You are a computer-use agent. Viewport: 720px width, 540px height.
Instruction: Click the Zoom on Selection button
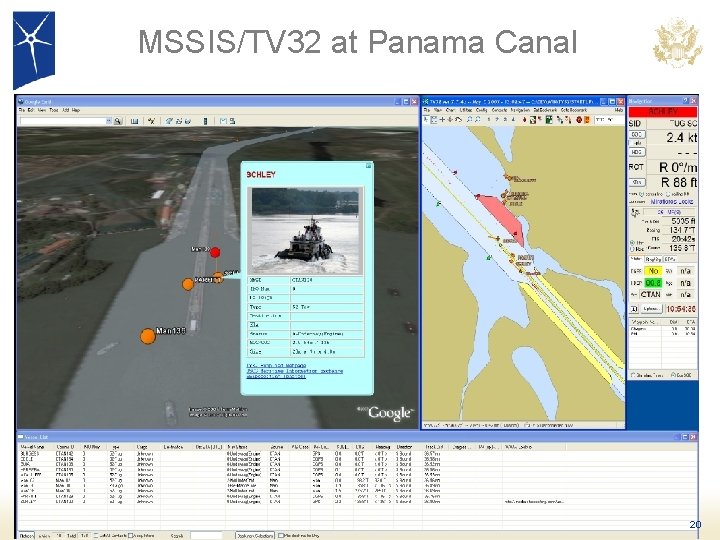[x=254, y=535]
